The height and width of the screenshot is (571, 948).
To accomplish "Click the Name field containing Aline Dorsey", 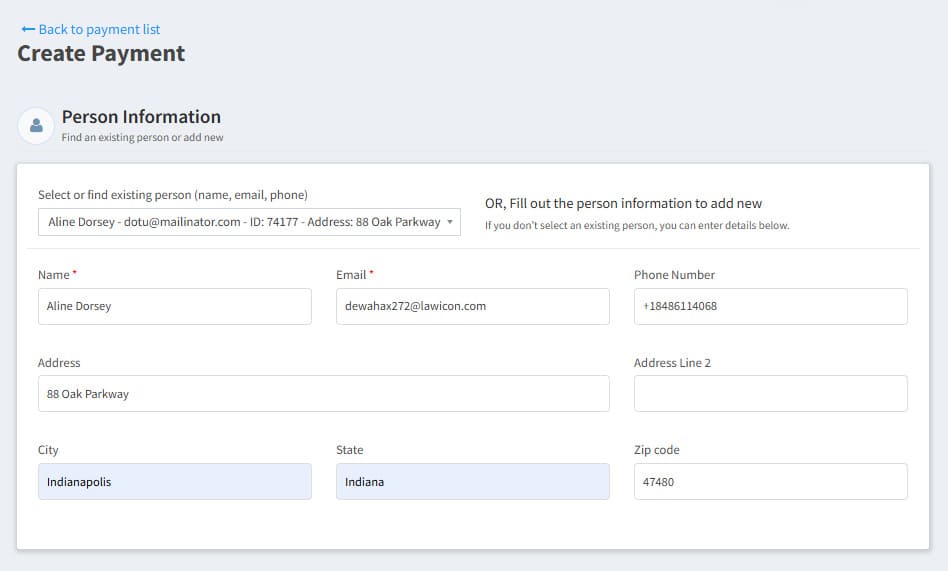I will pos(175,306).
